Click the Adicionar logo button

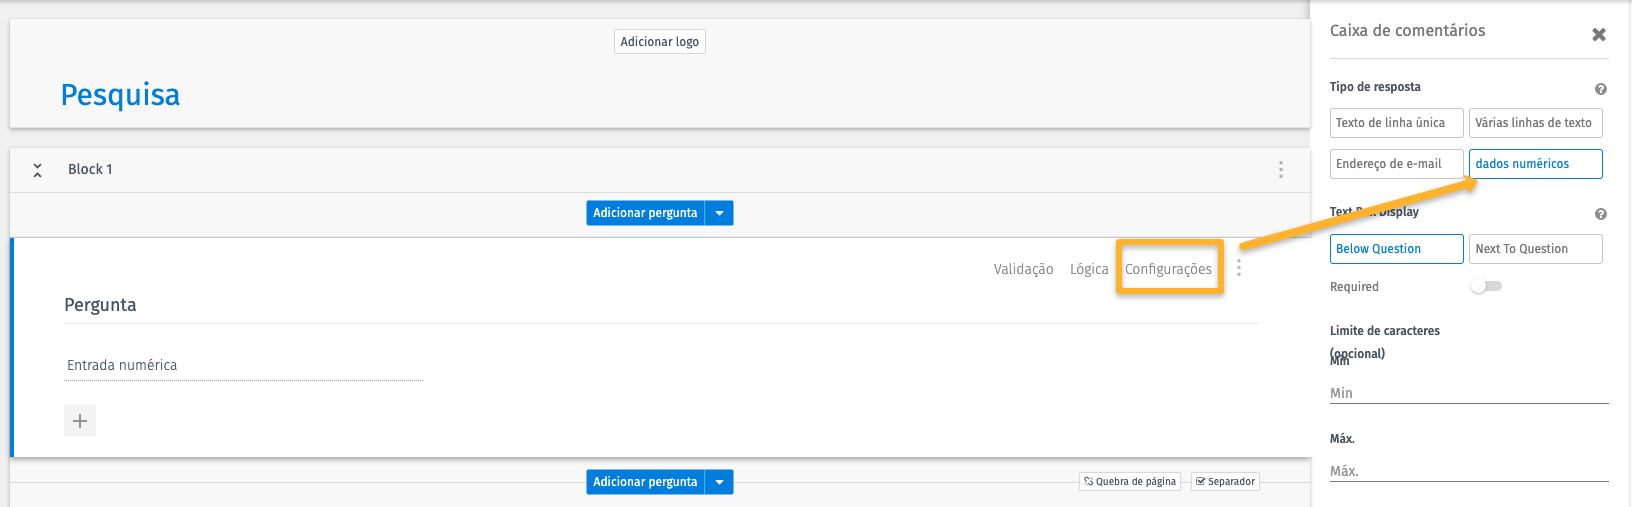(x=660, y=42)
